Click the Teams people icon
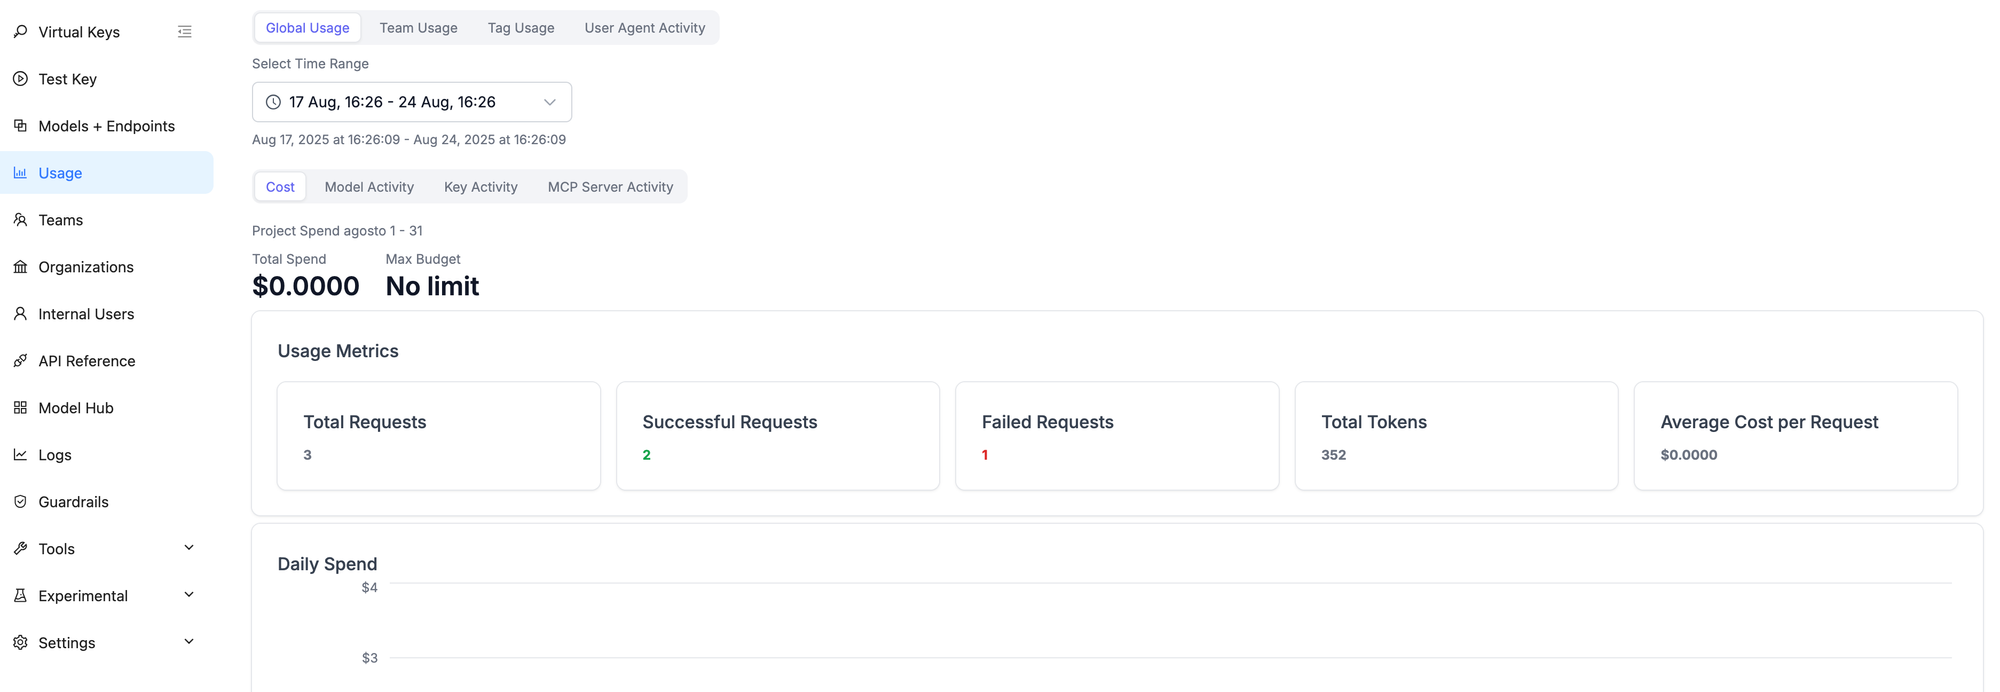 pyautogui.click(x=20, y=220)
